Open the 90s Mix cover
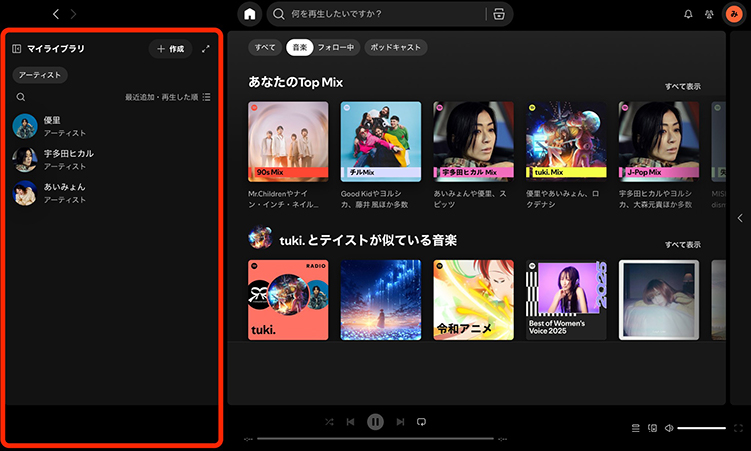The width and height of the screenshot is (751, 451). point(288,142)
